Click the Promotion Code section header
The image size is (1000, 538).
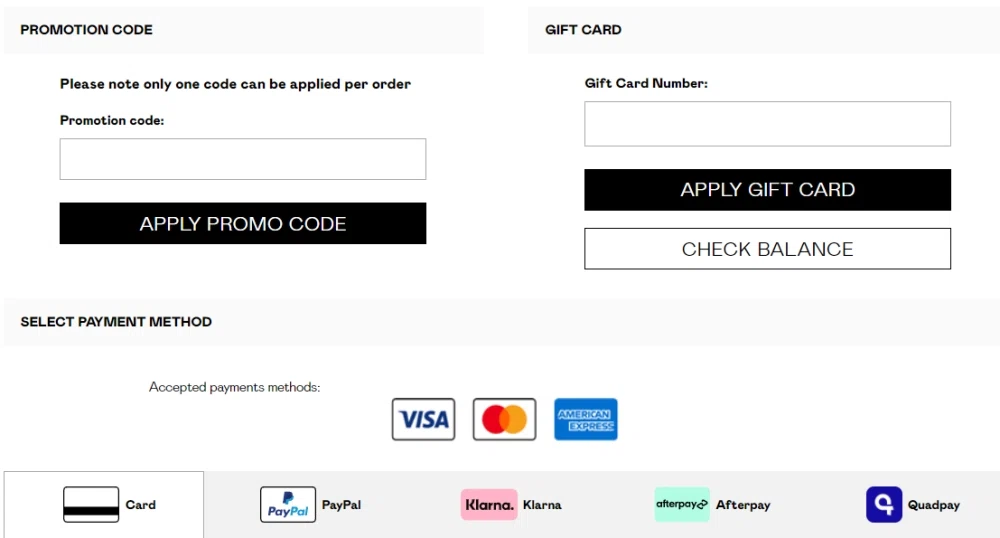pyautogui.click(x=87, y=30)
